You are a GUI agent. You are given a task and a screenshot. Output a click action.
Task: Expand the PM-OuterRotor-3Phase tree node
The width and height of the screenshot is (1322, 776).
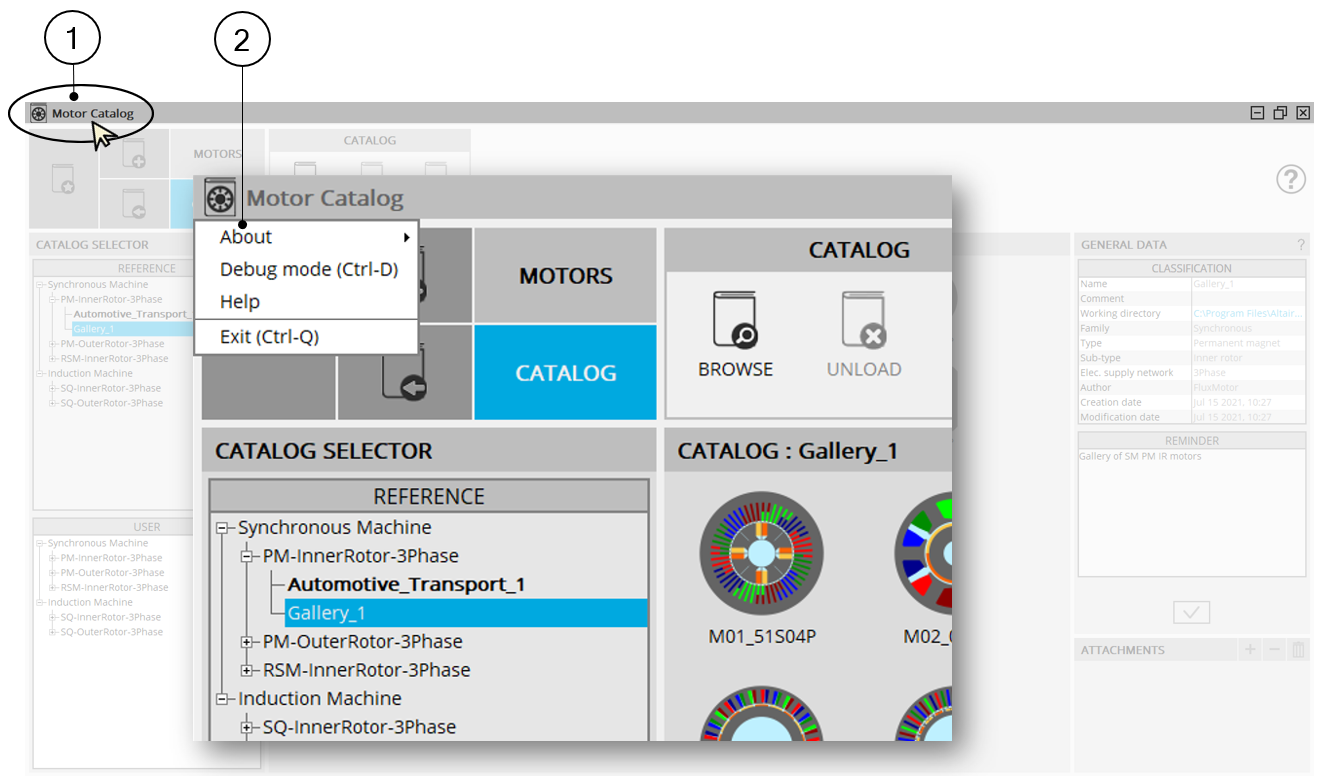(x=247, y=642)
